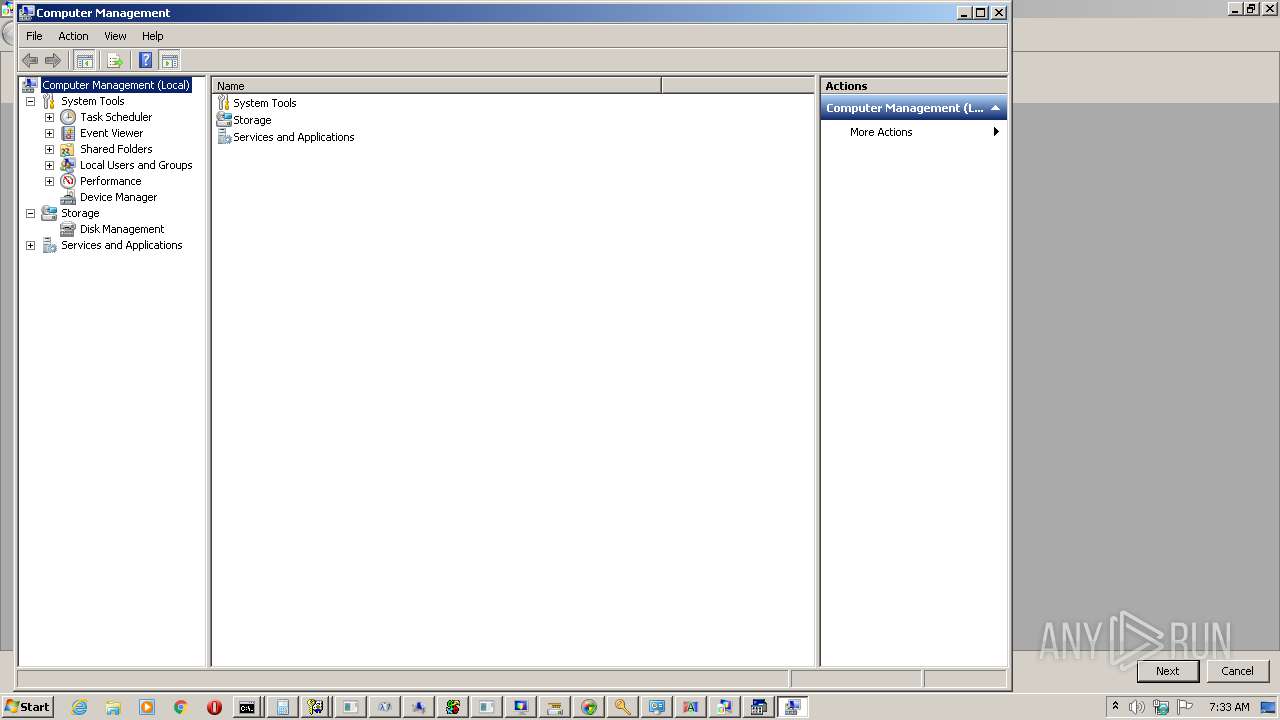Open the File menu
1280x720 pixels.
coord(34,36)
